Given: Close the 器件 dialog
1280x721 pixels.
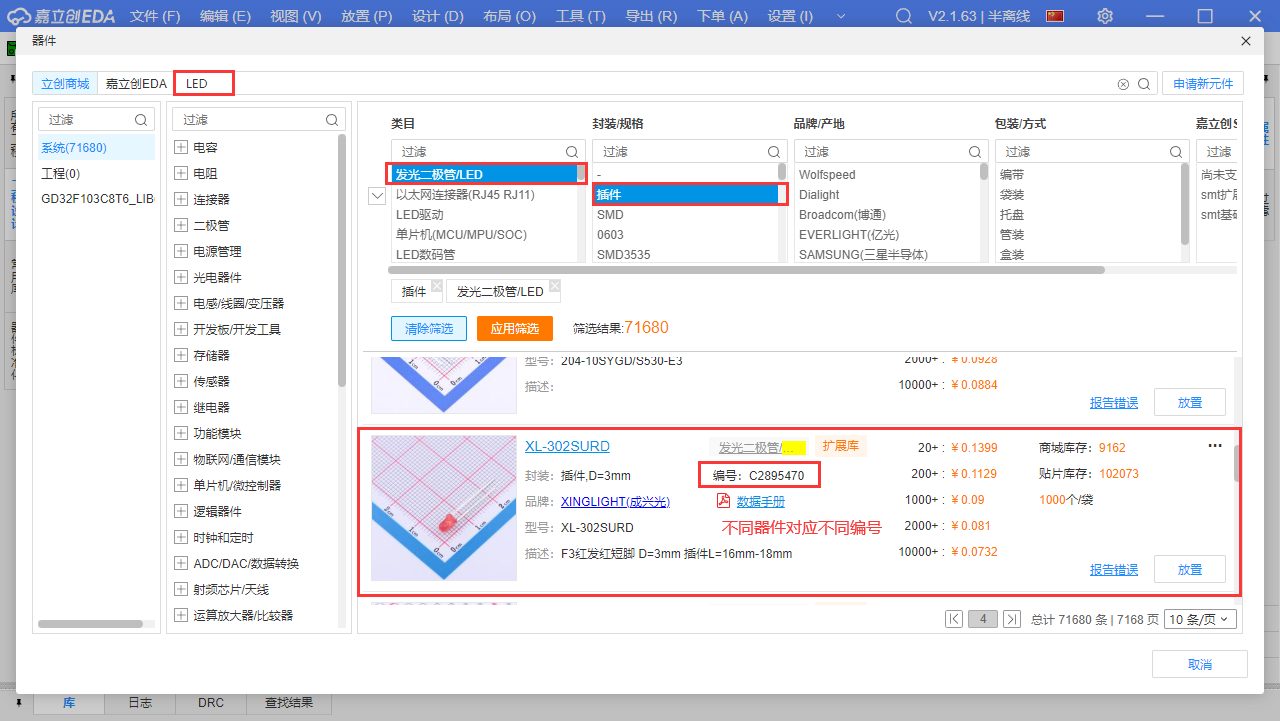Looking at the screenshot, I should tap(1245, 41).
